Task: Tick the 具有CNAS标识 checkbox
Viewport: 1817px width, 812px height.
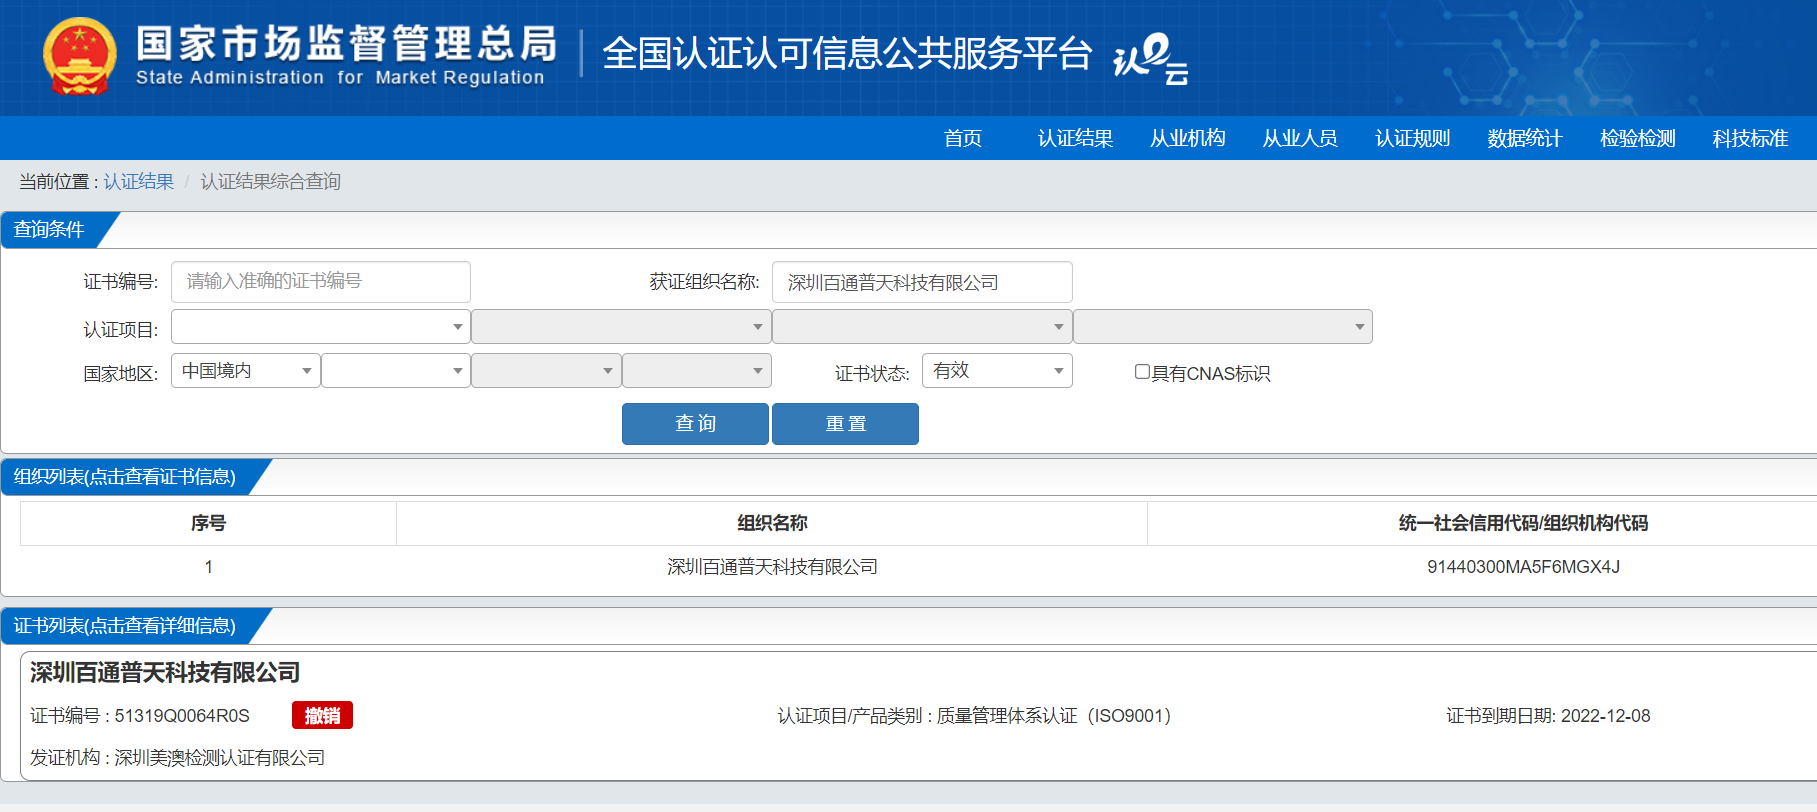Action: pyautogui.click(x=1142, y=372)
